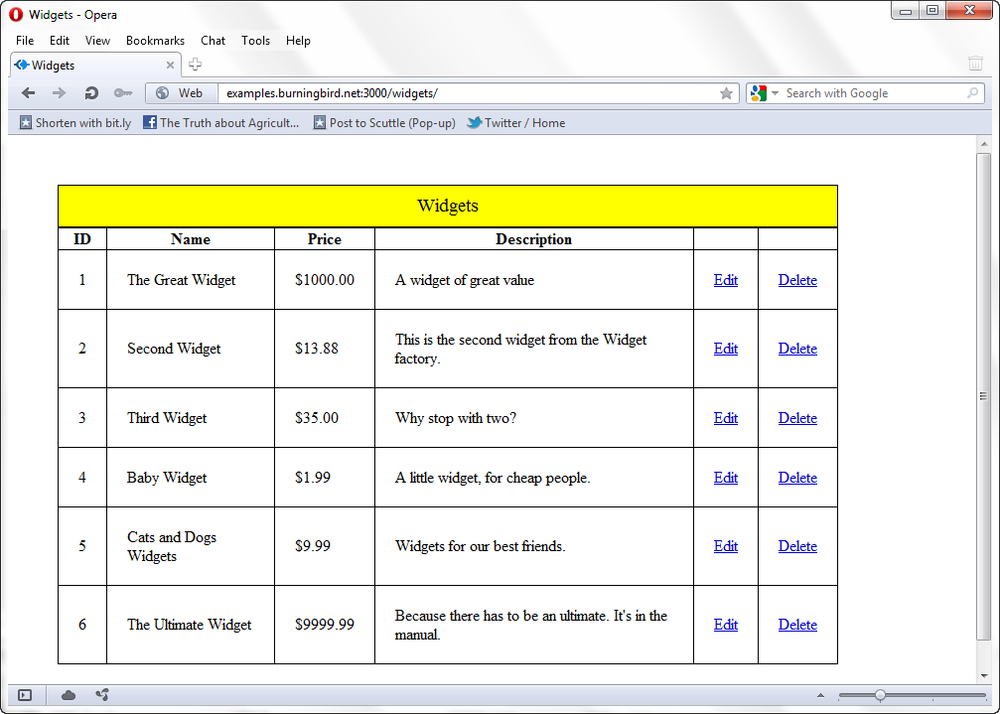Adjust the page zoom slider
Image resolution: width=1000 pixels, height=714 pixels.
click(880, 694)
